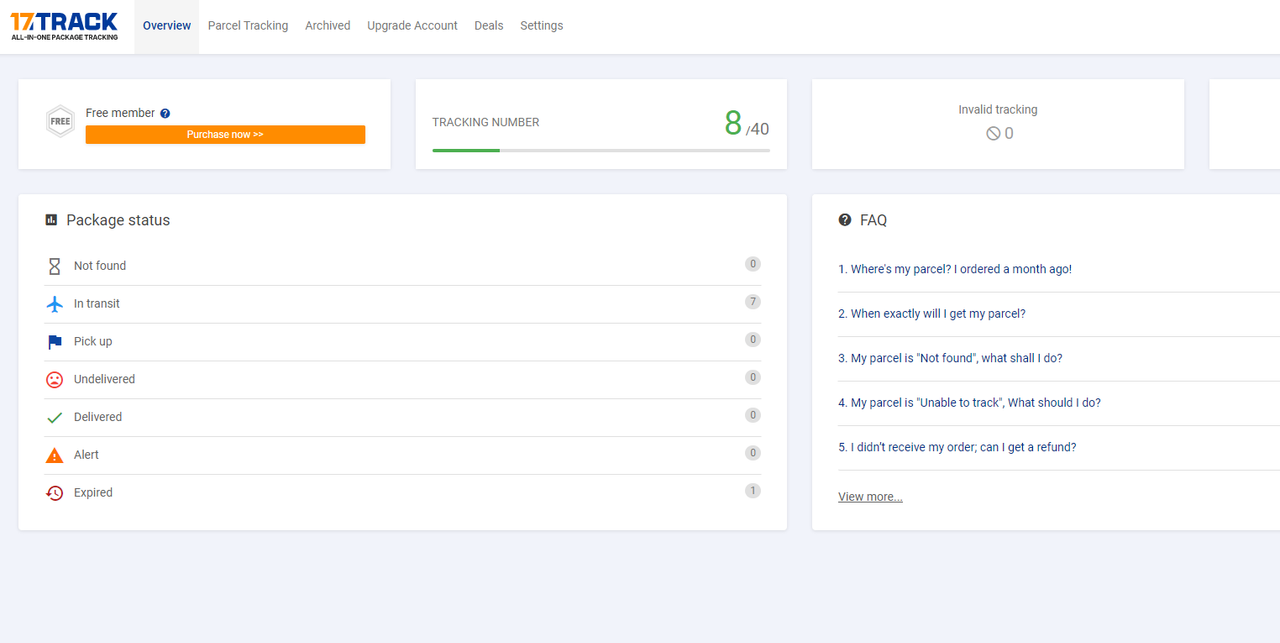
Task: Open the Settings tab
Action: pos(541,26)
